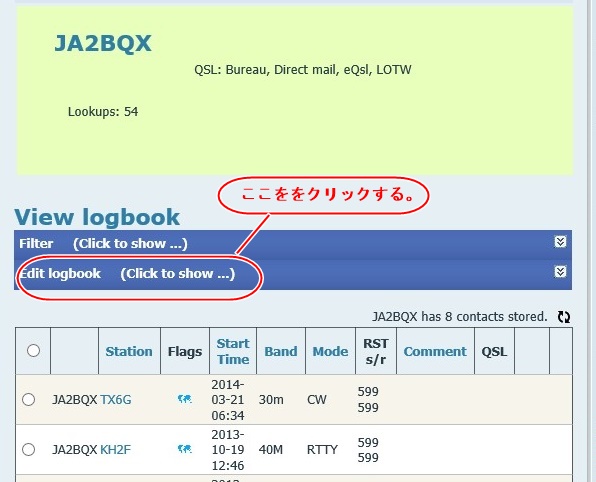Screen dimensions: 596x482
Task: Click the JA2BQX callsign heading
Action: click(103, 43)
